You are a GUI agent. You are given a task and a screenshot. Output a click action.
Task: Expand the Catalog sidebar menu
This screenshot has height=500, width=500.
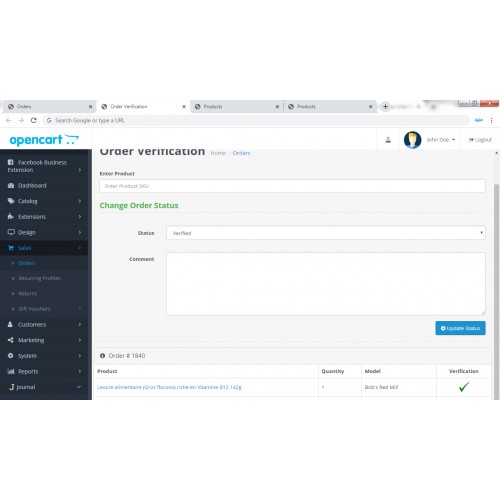pyautogui.click(x=44, y=201)
